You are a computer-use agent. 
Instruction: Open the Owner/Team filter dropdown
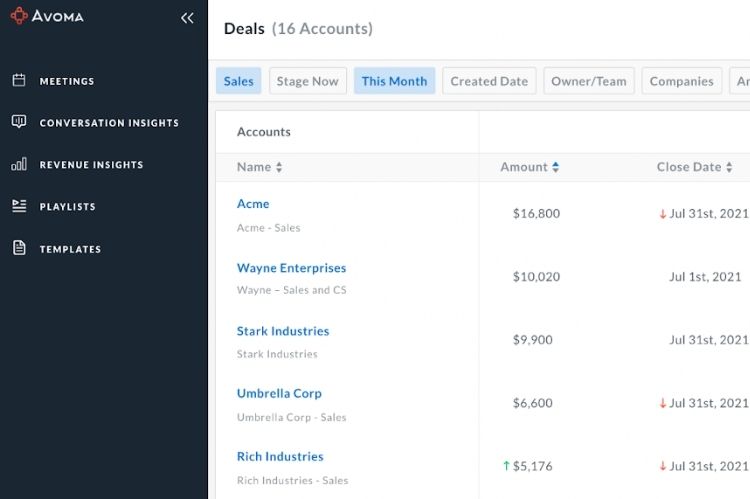(x=587, y=81)
